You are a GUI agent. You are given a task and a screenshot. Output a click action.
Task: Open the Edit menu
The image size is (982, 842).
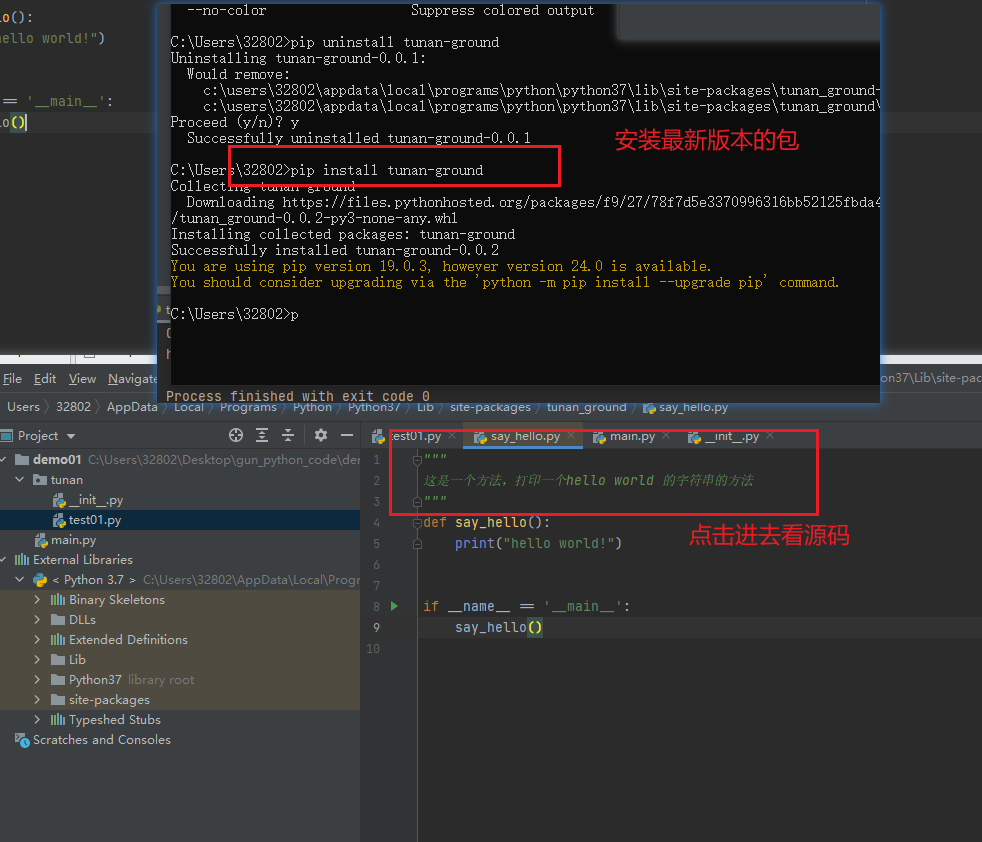point(44,379)
